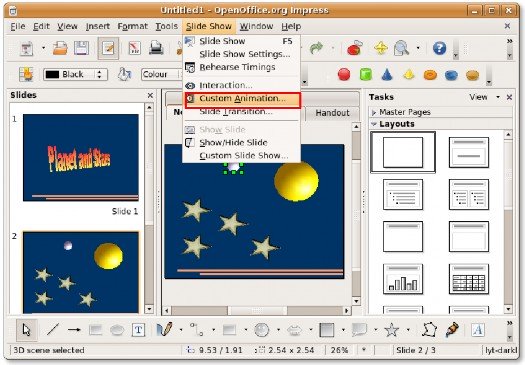Select the arrow Select tool
This screenshot has height=365, width=525.
pos(26,330)
